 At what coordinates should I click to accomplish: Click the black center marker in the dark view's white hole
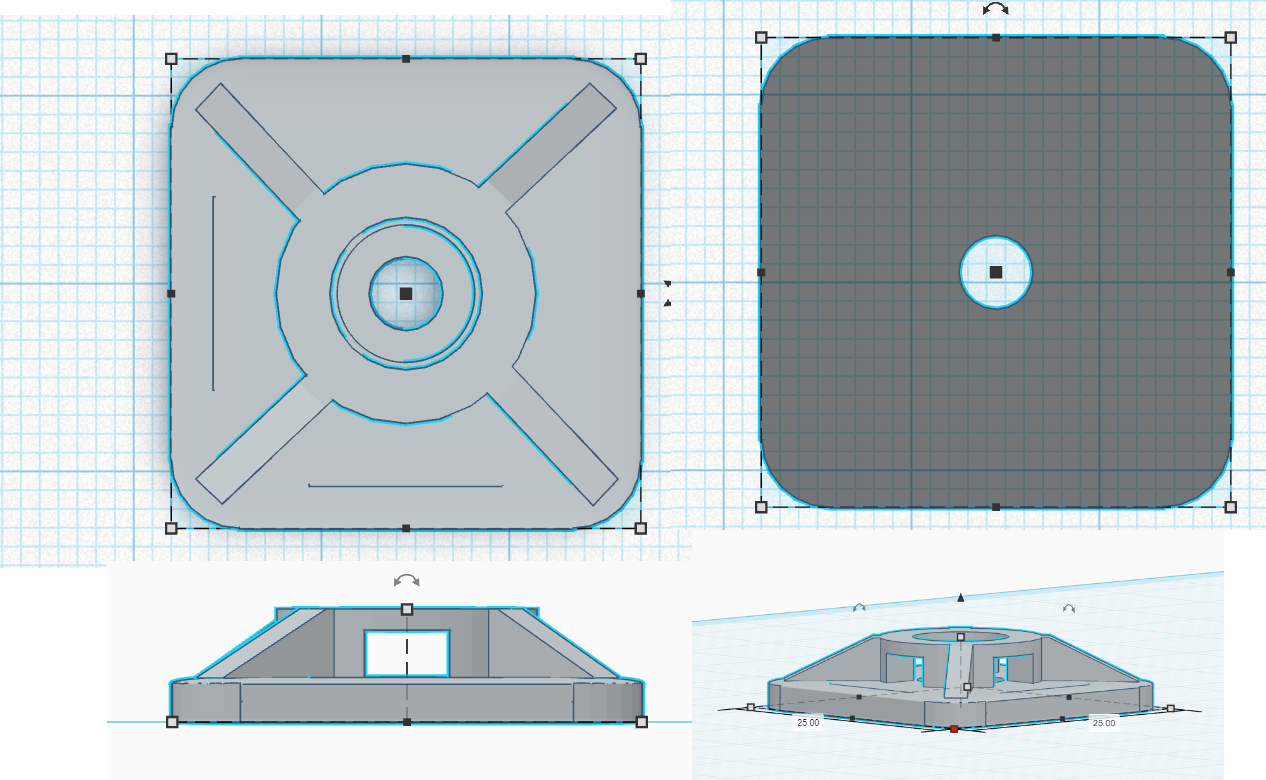(x=996, y=272)
